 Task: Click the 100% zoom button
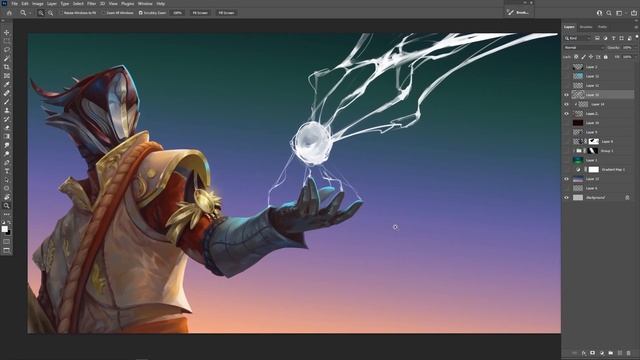(178, 13)
